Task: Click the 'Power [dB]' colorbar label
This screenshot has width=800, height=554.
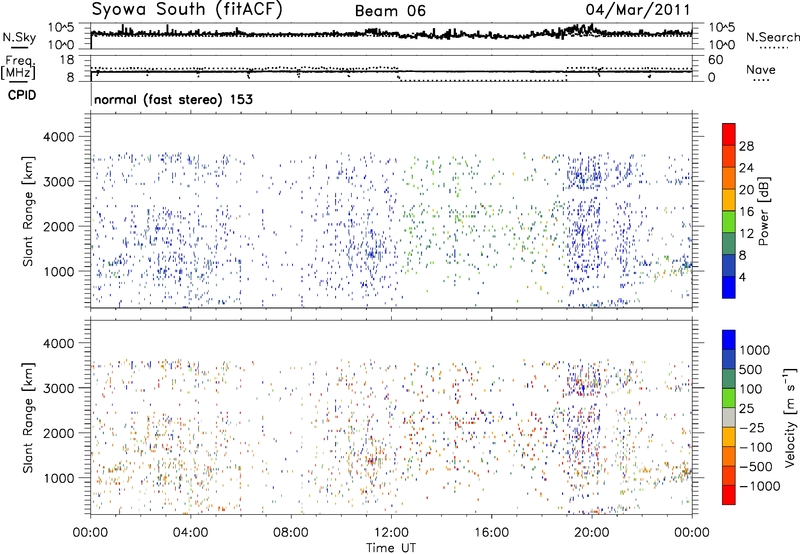Action: tap(763, 211)
